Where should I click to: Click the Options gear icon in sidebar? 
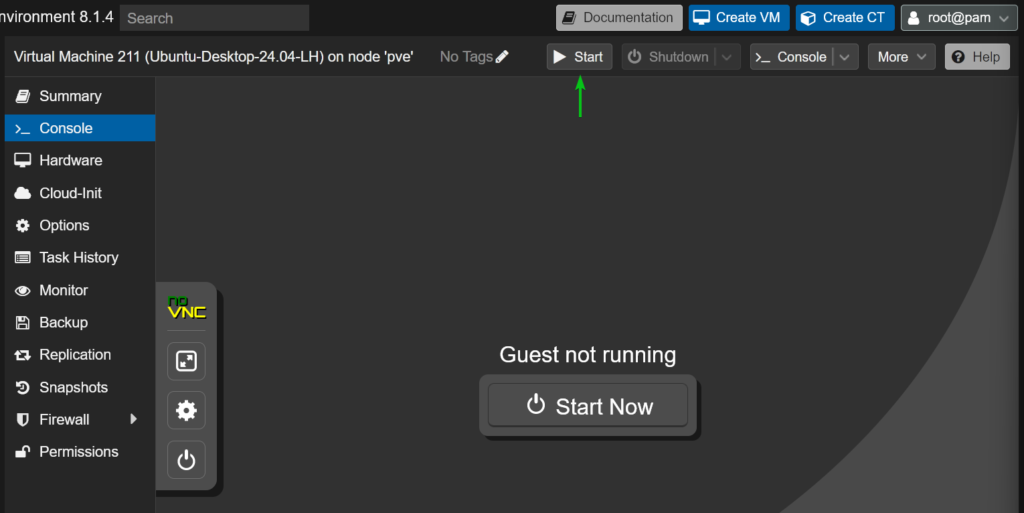22,225
